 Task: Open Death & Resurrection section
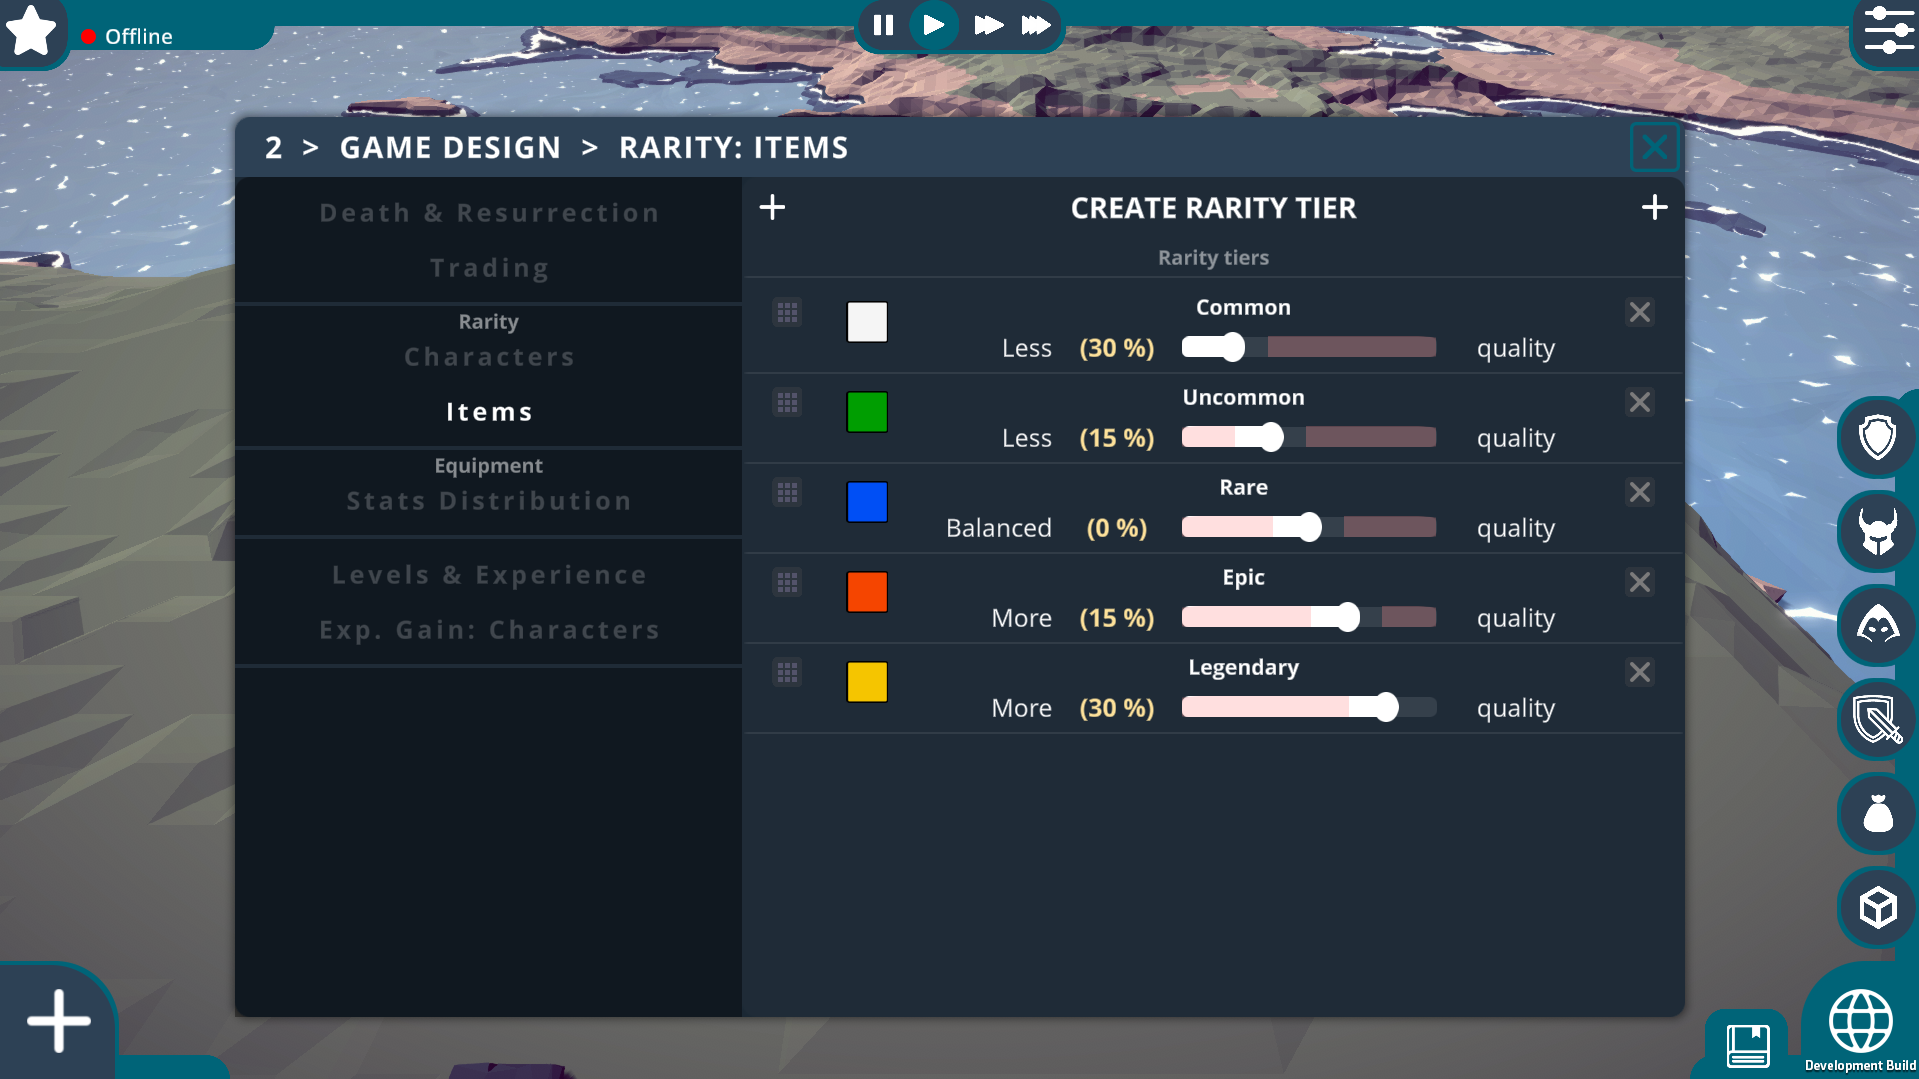click(x=489, y=213)
